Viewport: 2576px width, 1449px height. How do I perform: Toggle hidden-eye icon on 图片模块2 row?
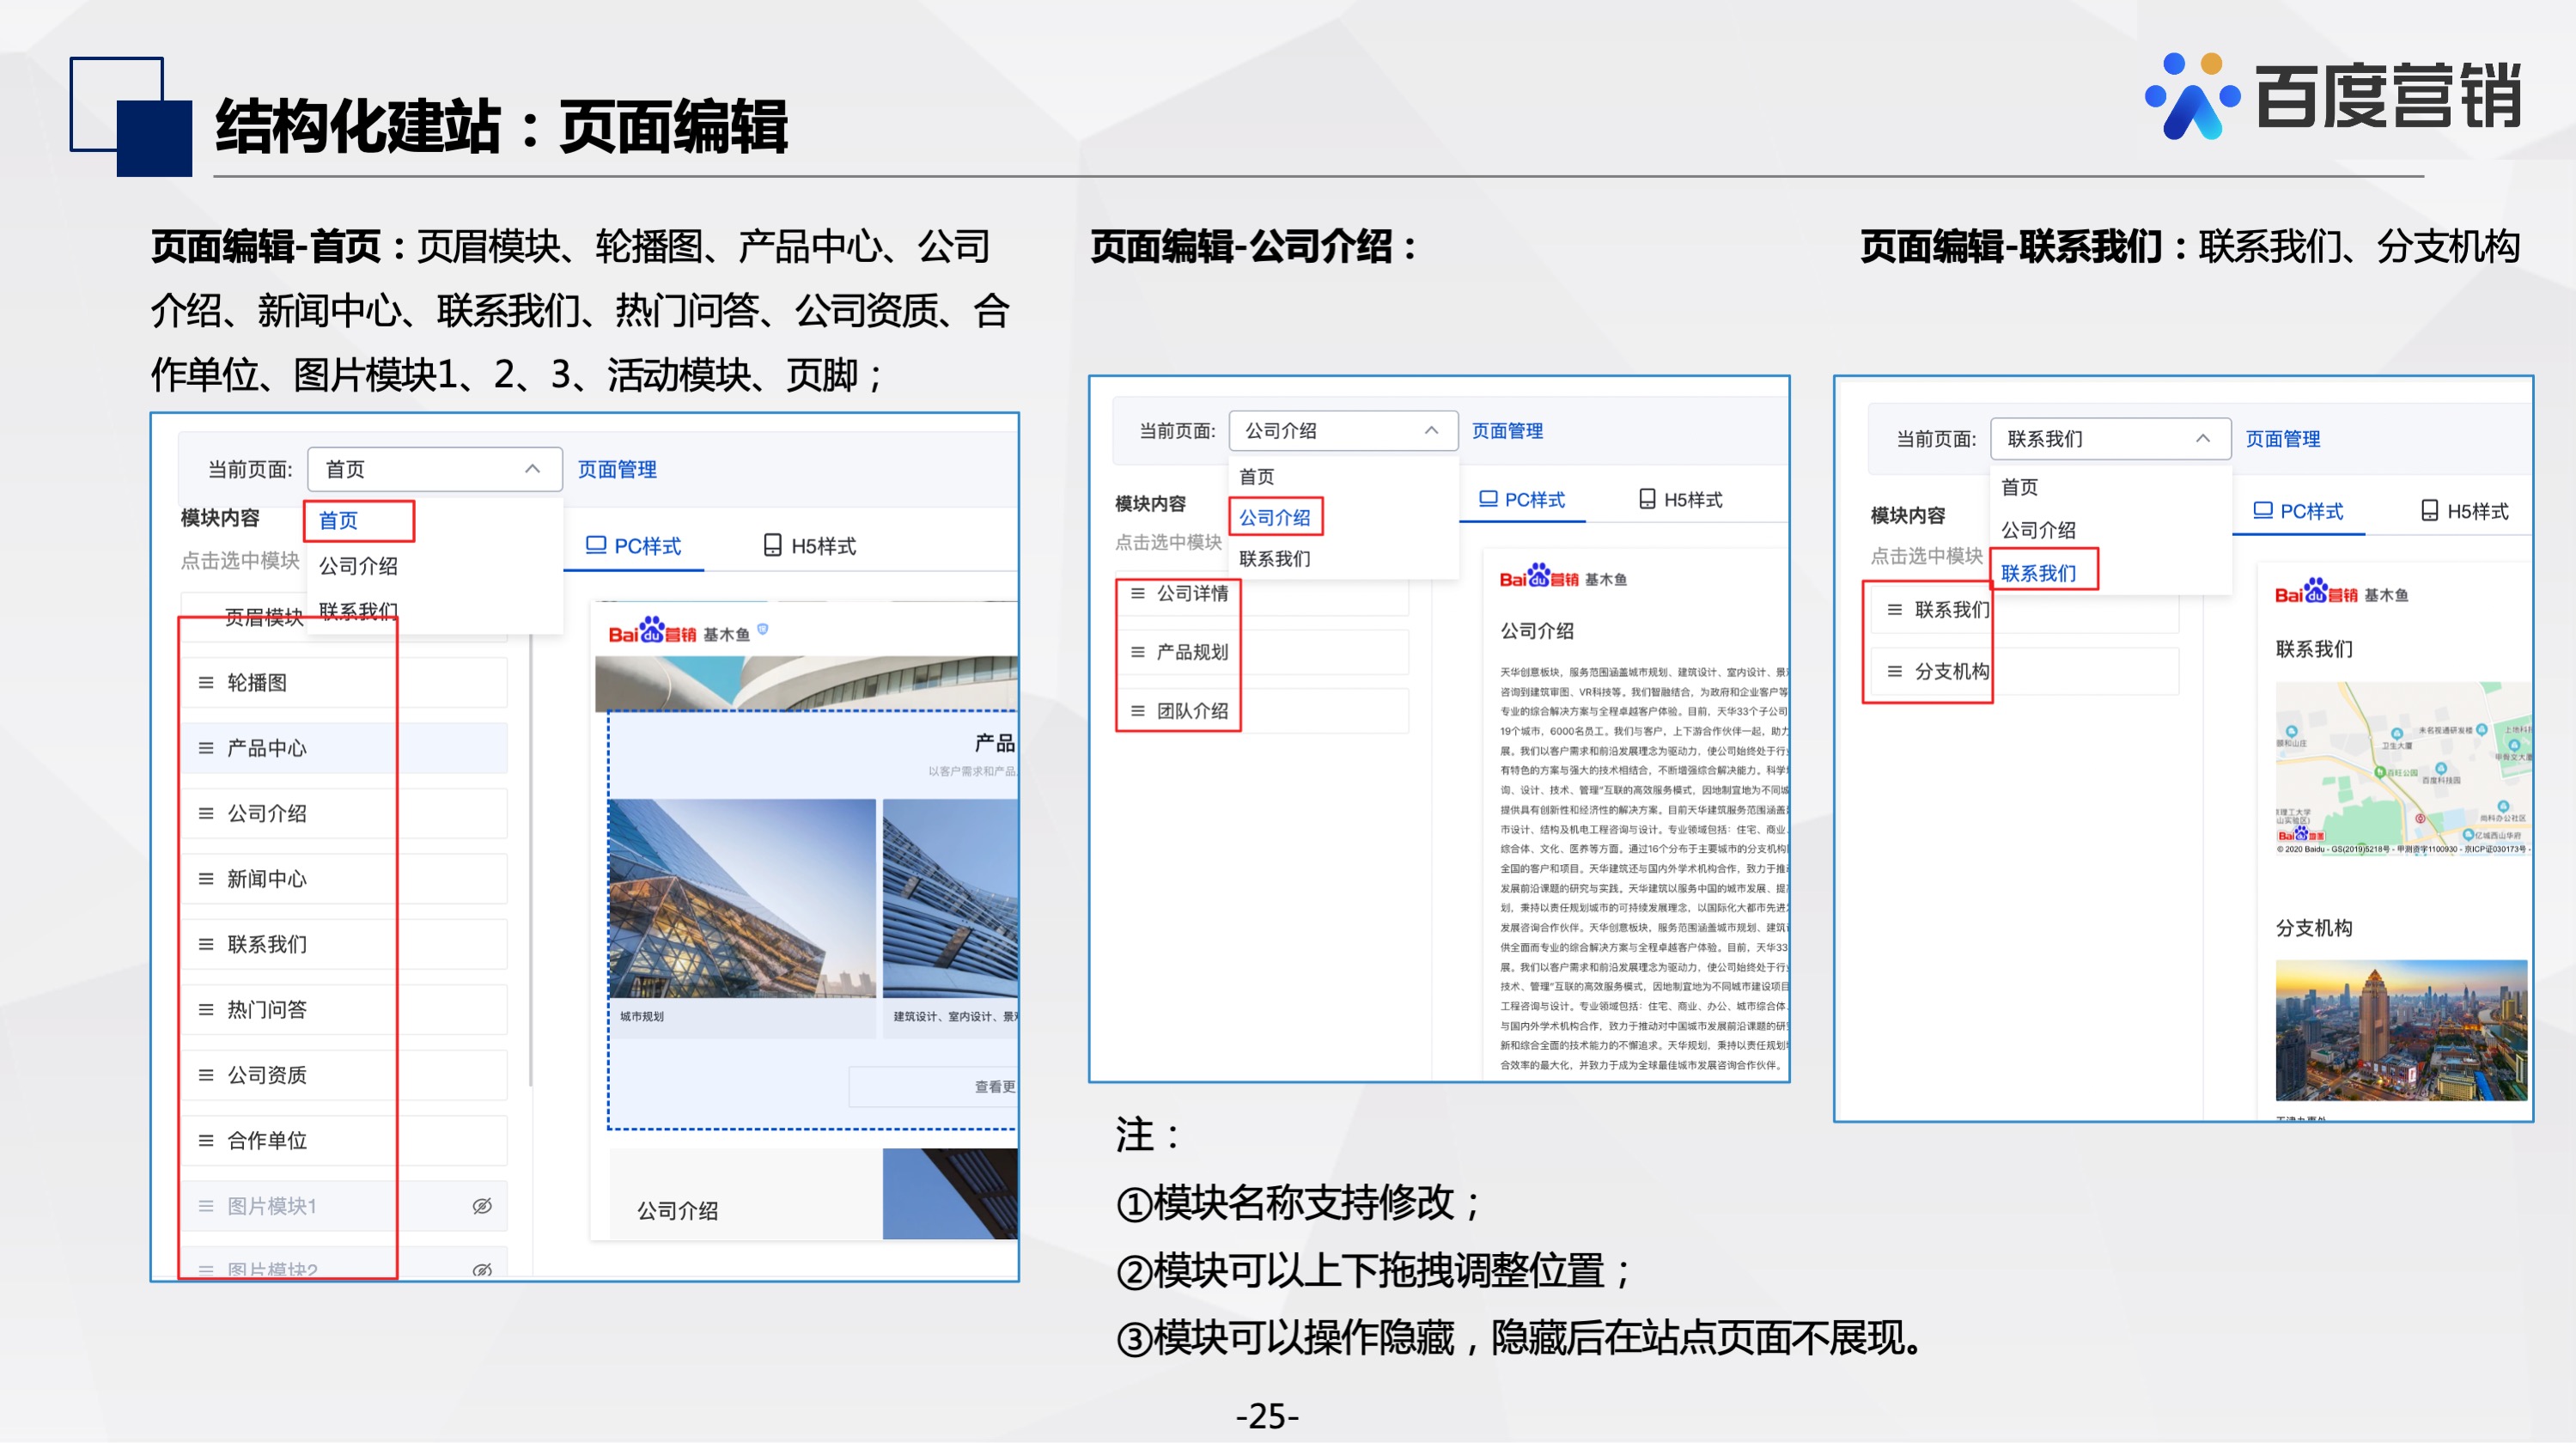(x=482, y=1270)
